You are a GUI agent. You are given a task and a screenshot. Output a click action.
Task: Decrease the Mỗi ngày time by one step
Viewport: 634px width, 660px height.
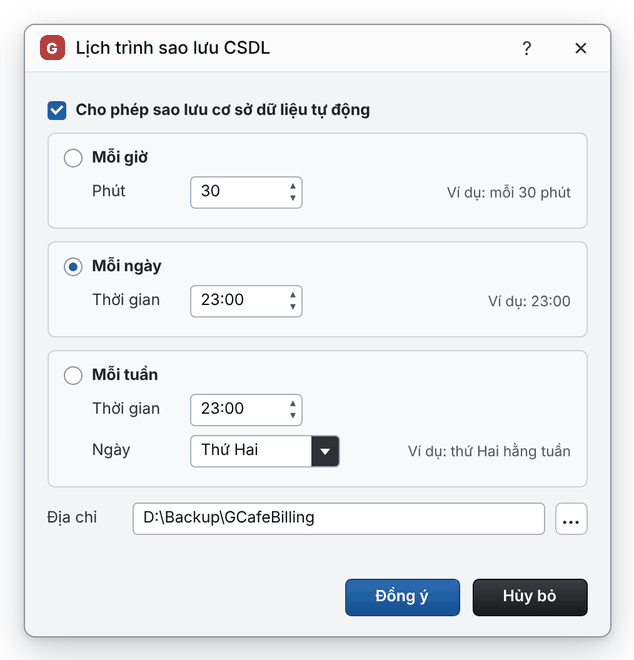[293, 307]
